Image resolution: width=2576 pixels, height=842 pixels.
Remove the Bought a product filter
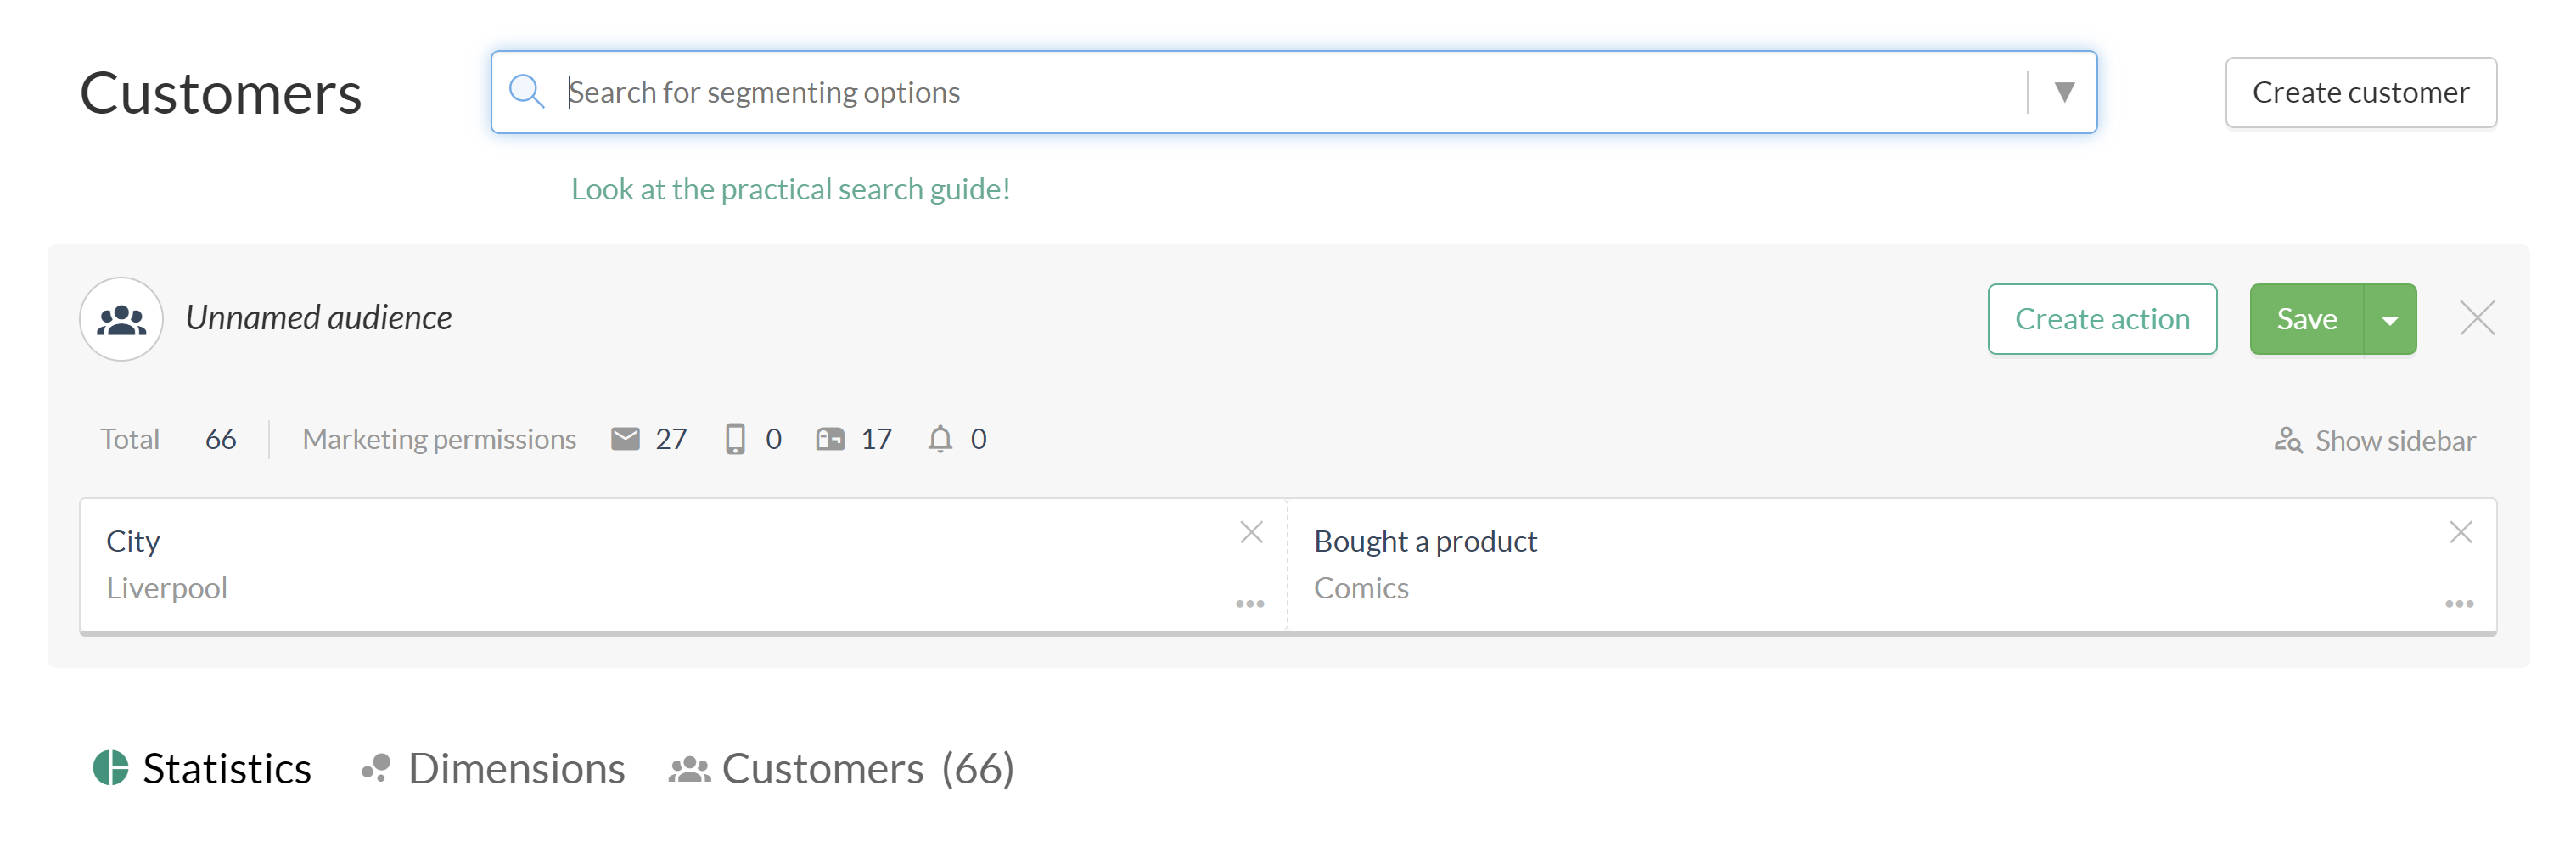[2460, 532]
